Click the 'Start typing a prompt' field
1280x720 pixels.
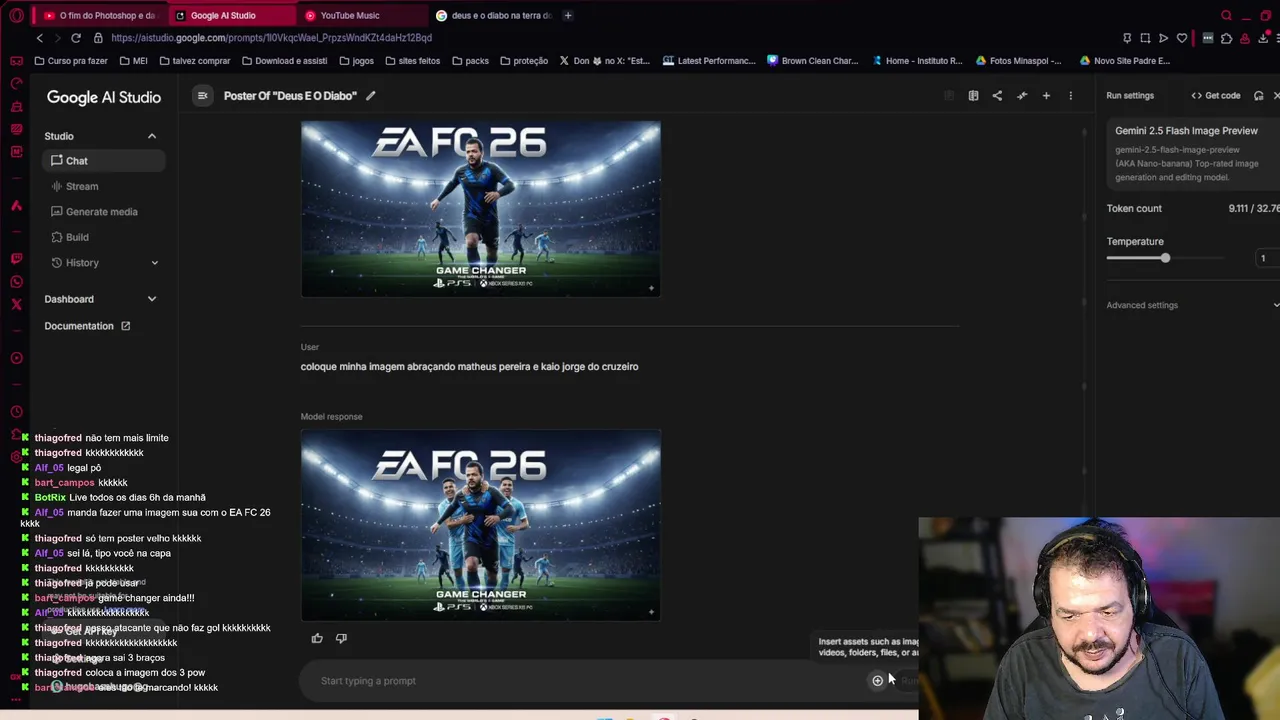(590, 681)
